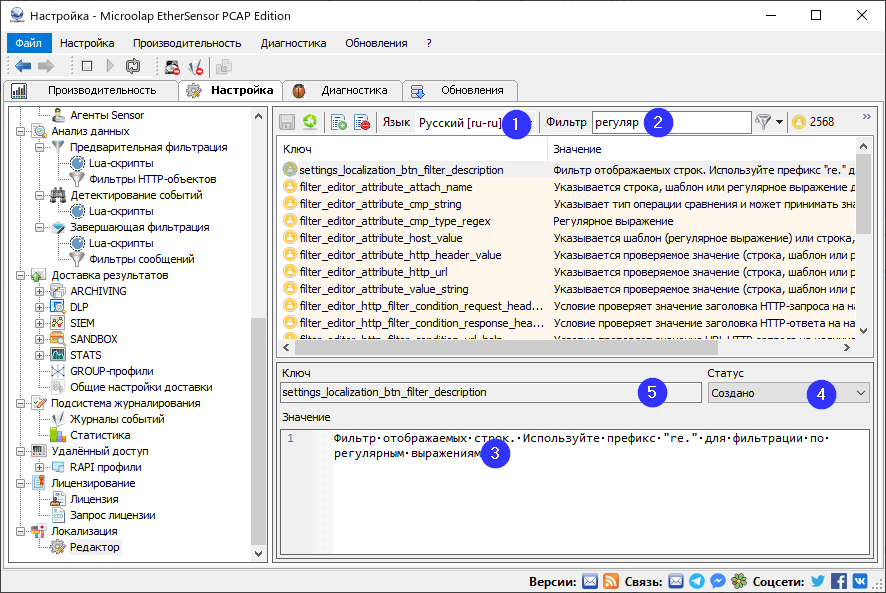Click the back navigation arrow

(22, 66)
